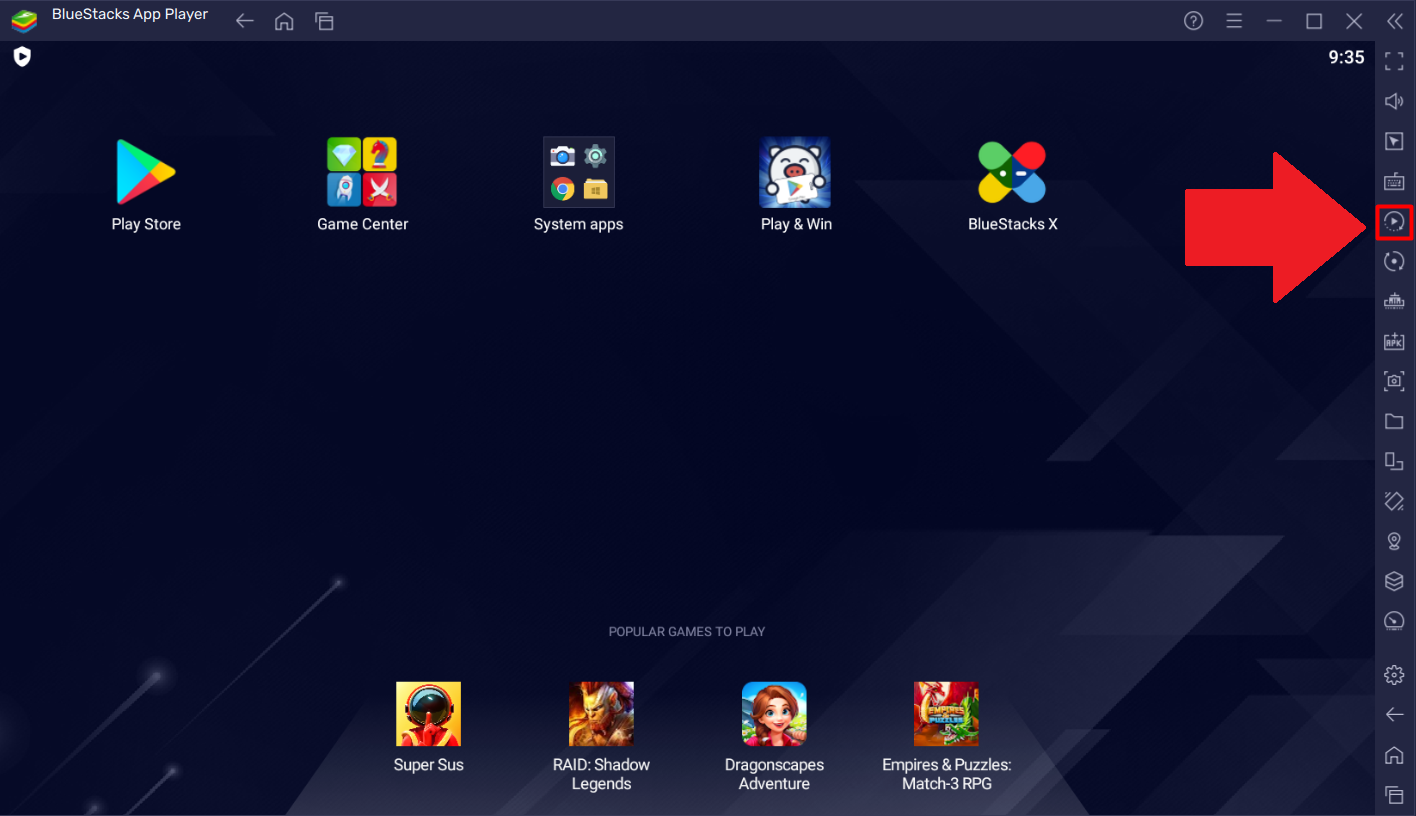Open Game Center
Image resolution: width=1416 pixels, height=816 pixels.
click(362, 173)
